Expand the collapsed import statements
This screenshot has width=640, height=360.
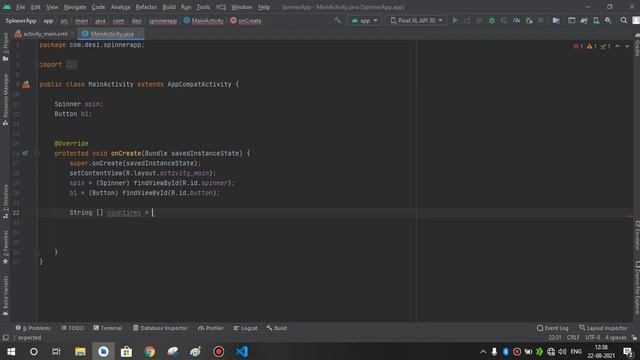pos(71,64)
